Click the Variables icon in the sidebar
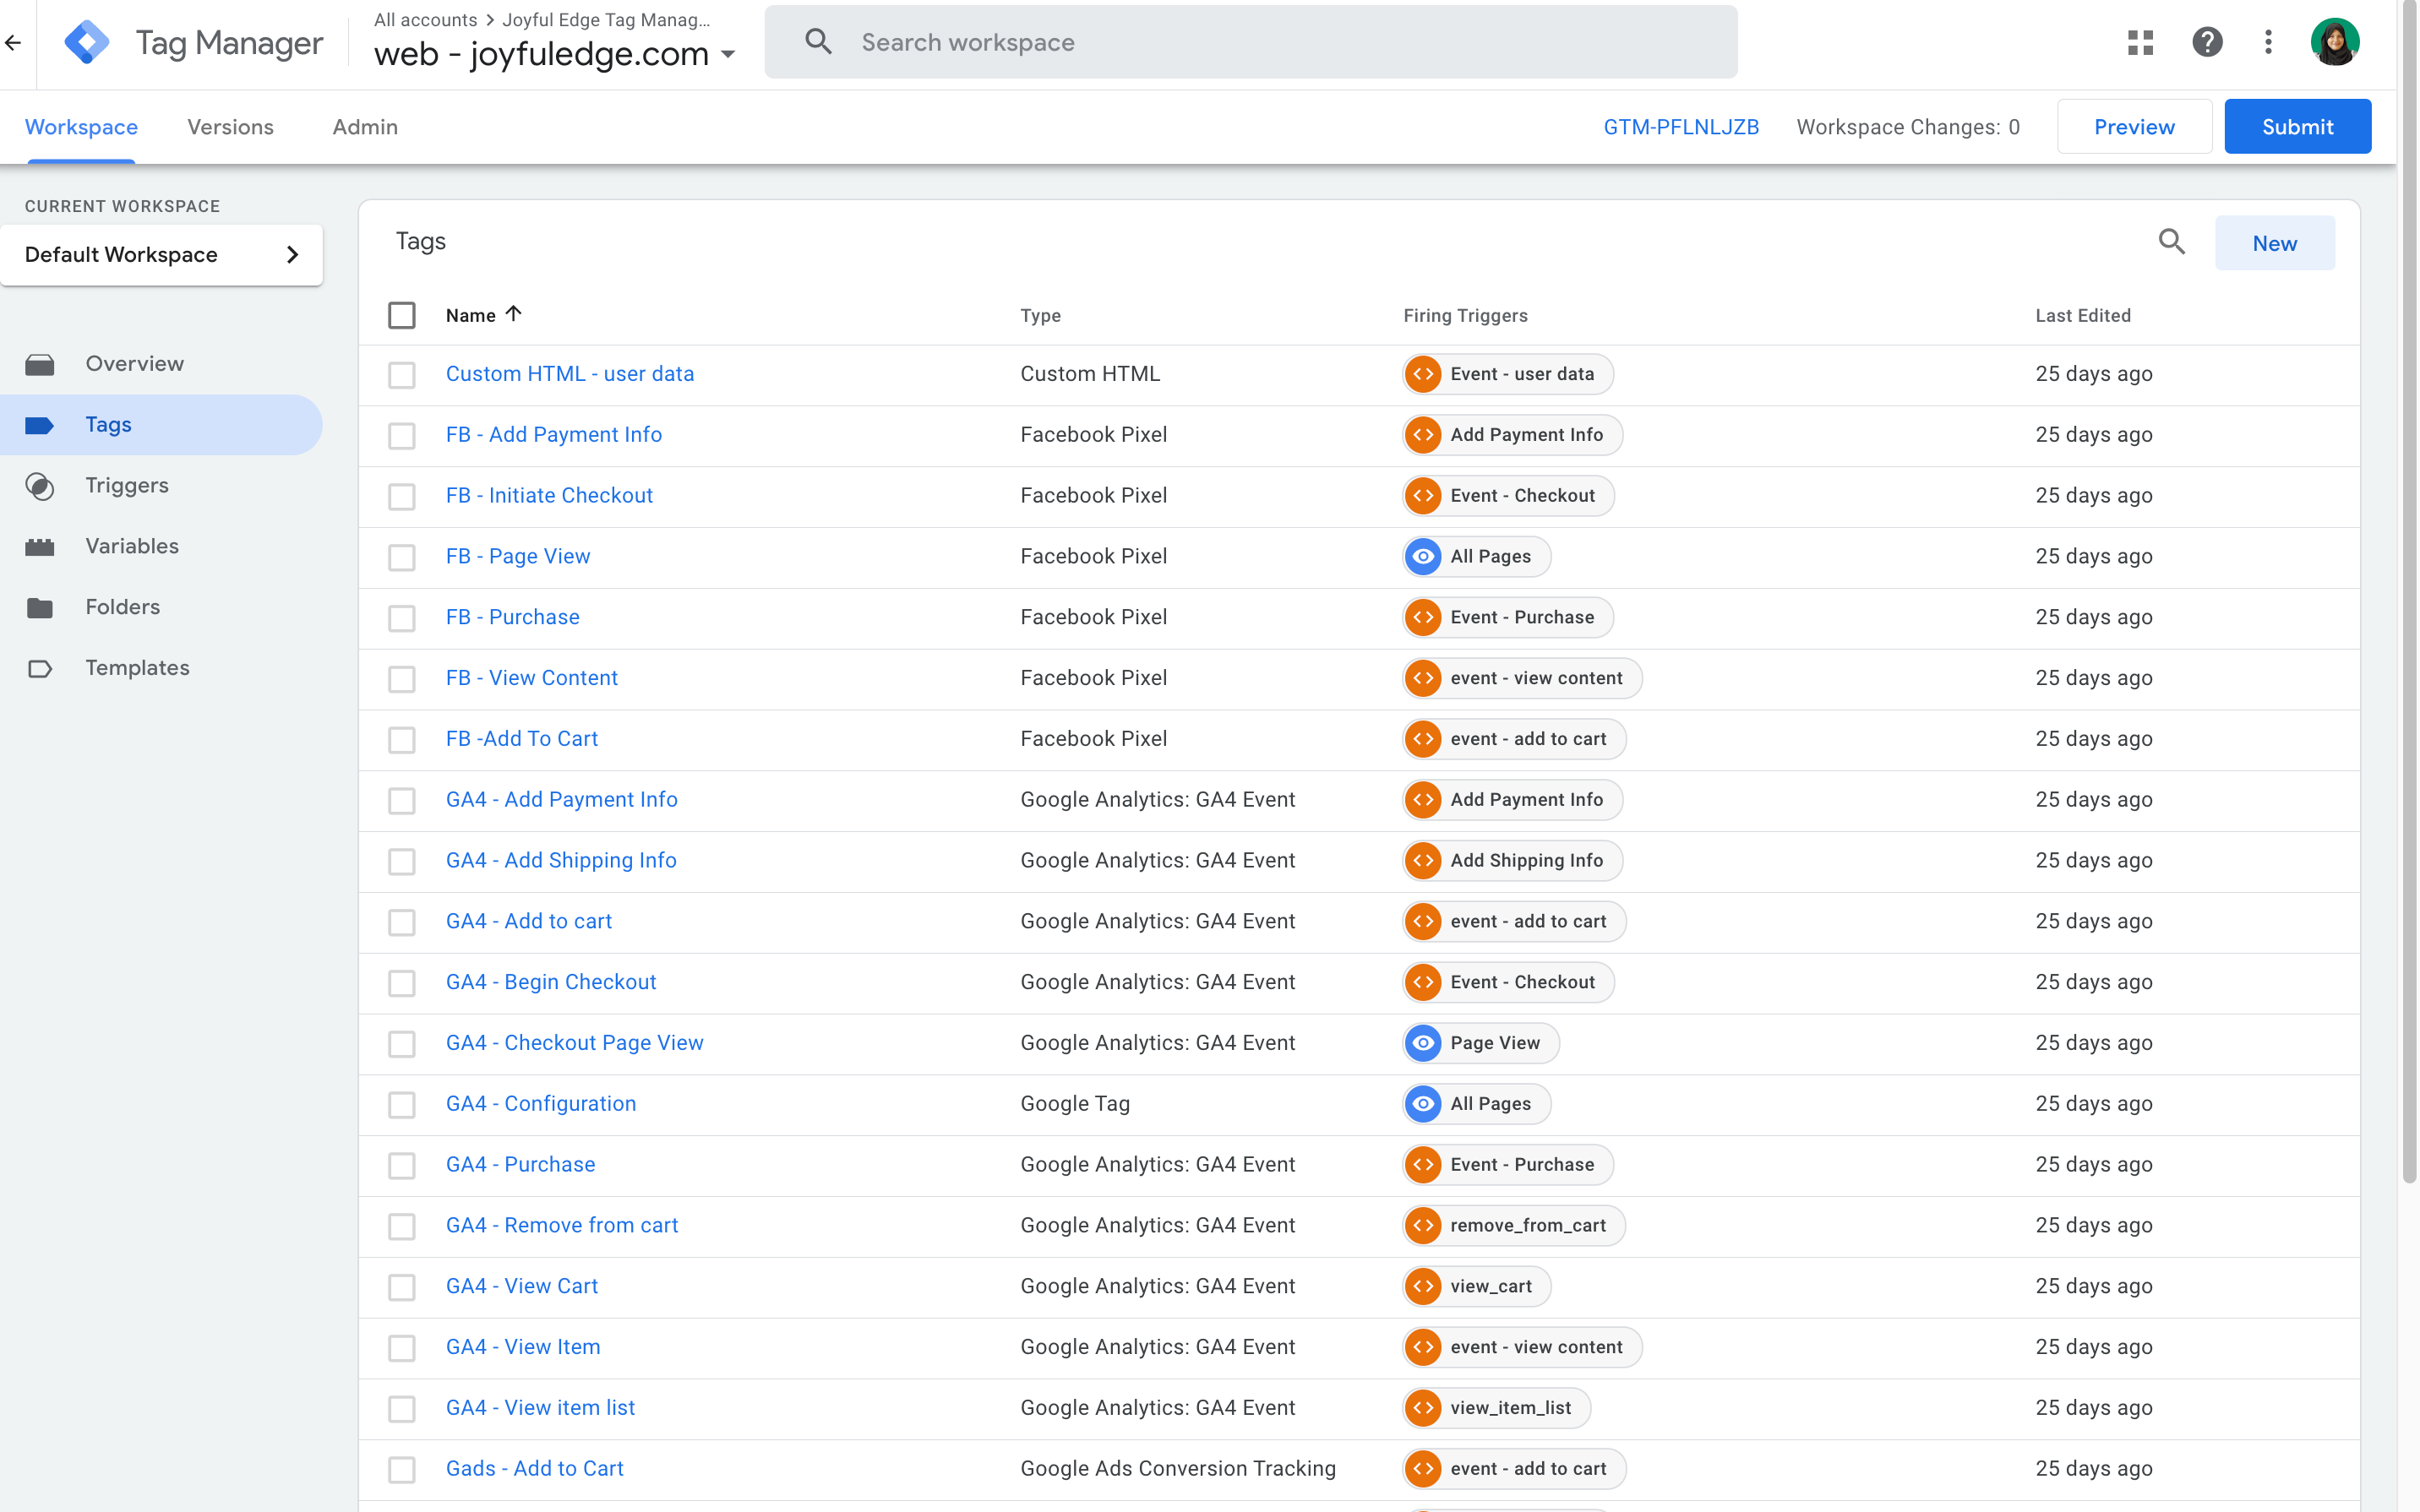This screenshot has height=1512, width=2420. tap(40, 547)
